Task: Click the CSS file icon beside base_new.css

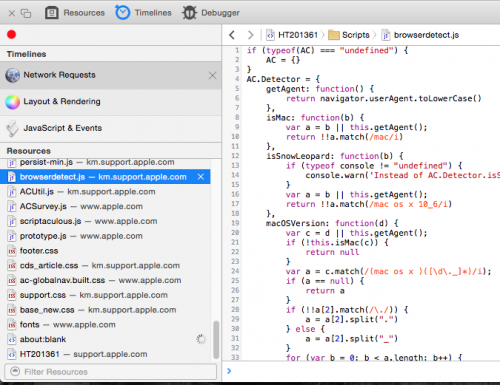Action: pyautogui.click(x=12, y=310)
